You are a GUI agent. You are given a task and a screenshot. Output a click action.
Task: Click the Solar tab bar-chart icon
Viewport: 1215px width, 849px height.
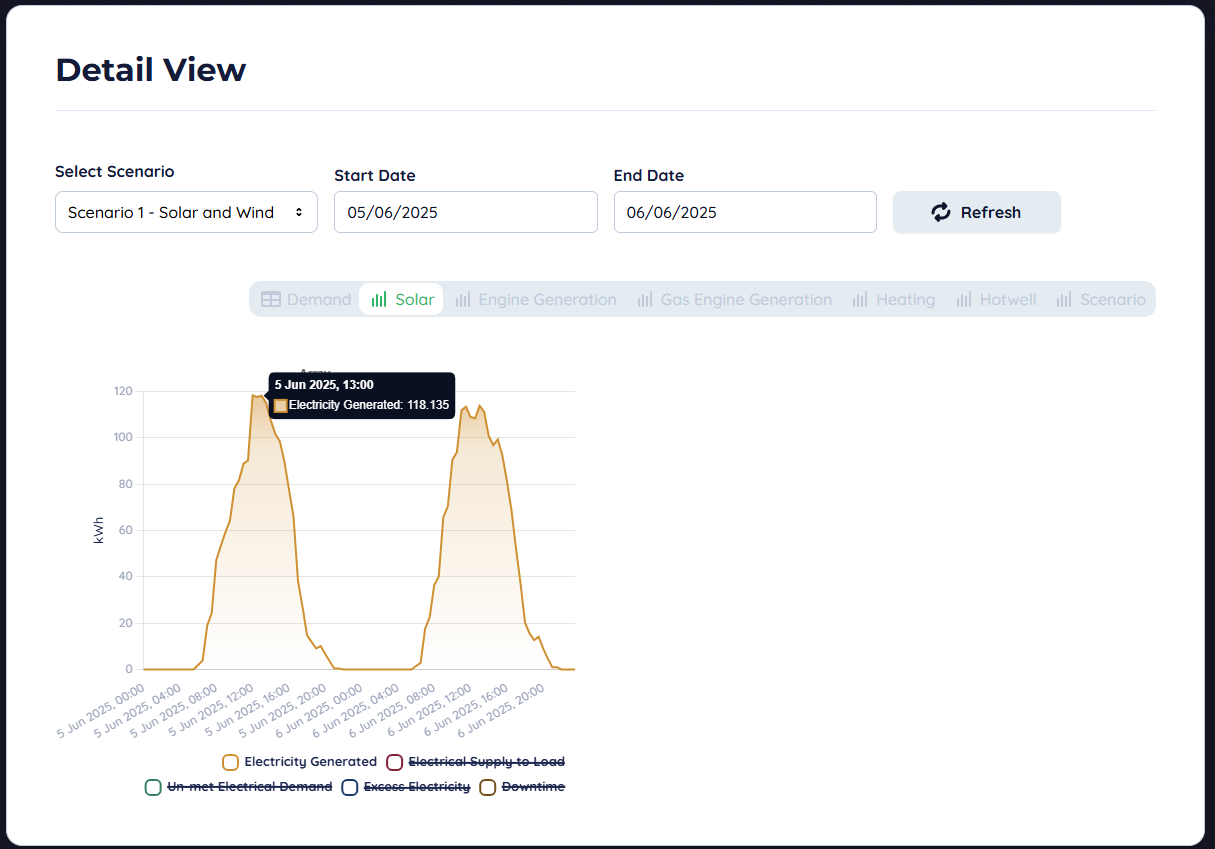[x=379, y=299]
